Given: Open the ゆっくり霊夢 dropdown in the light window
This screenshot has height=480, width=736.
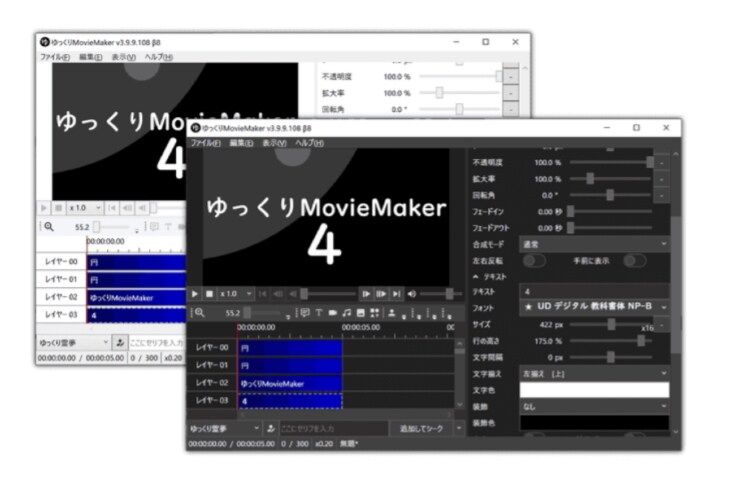Looking at the screenshot, I should point(74,343).
